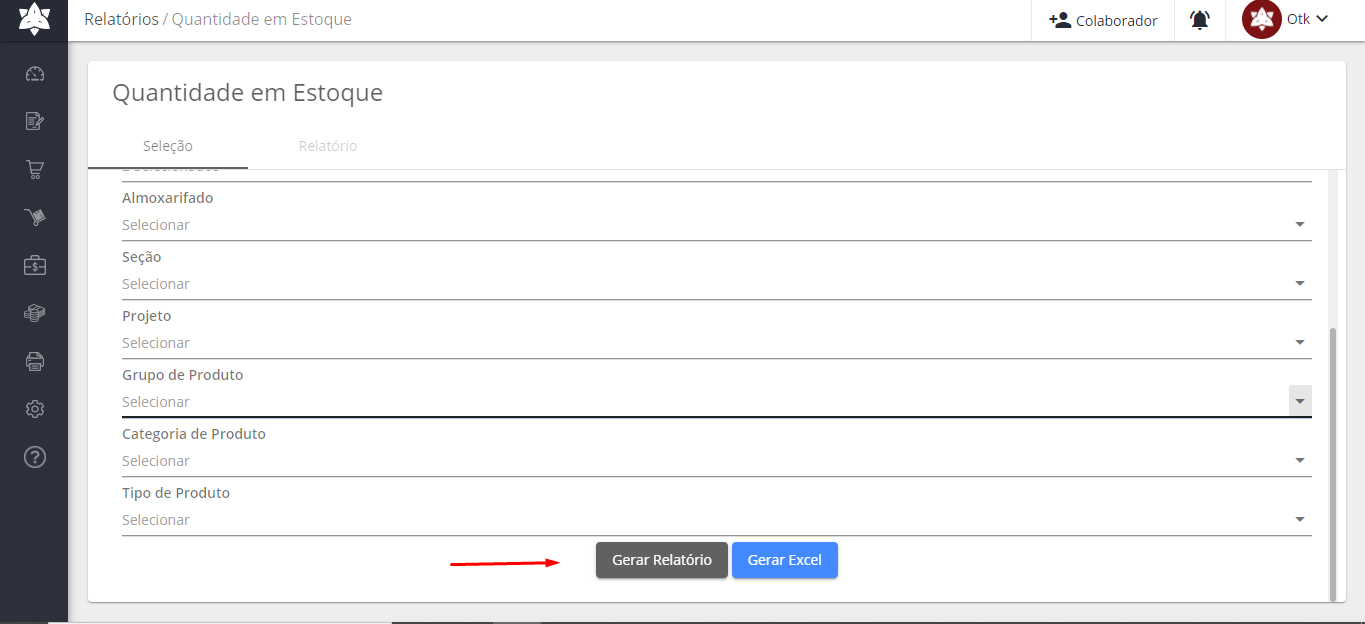Viewport: 1365px width, 624px height.
Task: Open the stacked cash sidebar icon
Action: pyautogui.click(x=35, y=313)
